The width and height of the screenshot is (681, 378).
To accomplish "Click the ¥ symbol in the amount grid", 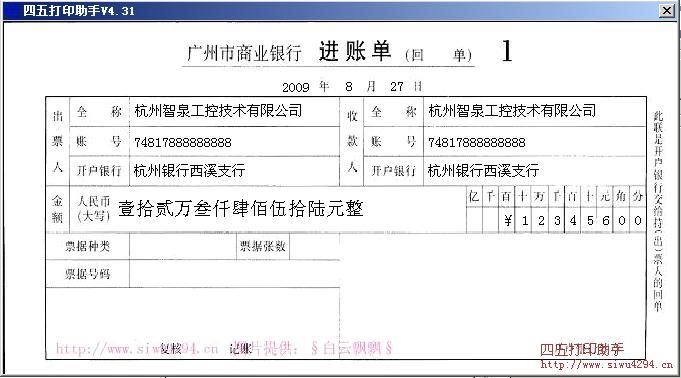I will point(508,221).
